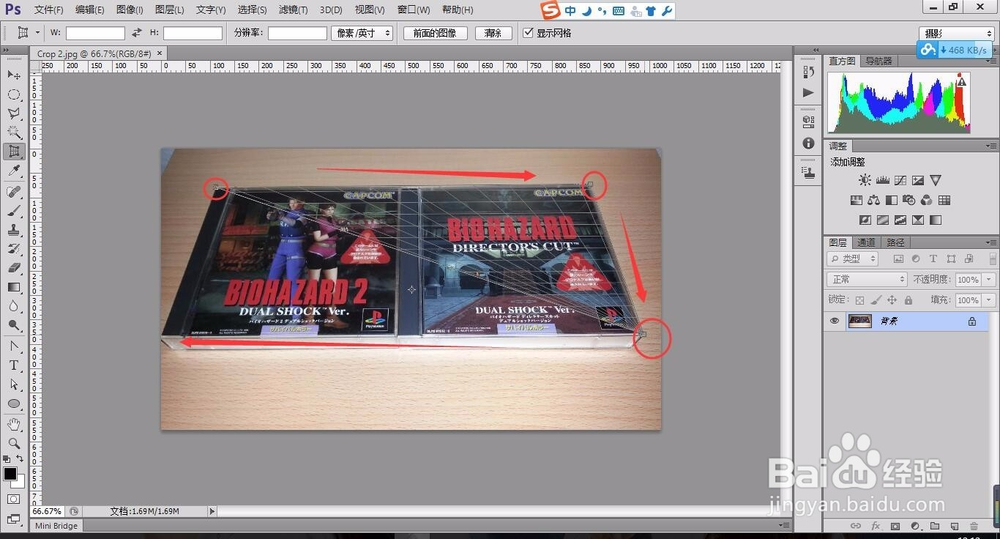Open the workspace switcher dropdown
The height and width of the screenshot is (539, 1000).
[x=956, y=33]
